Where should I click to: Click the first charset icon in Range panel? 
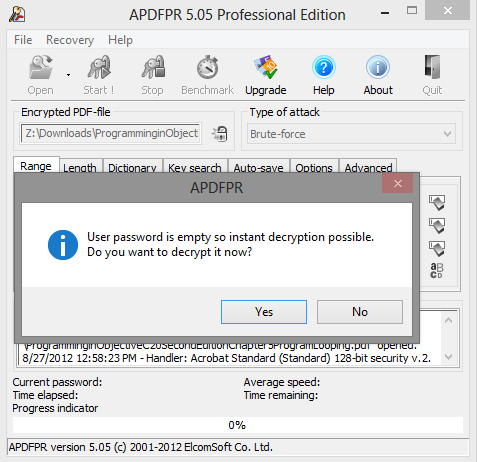coord(437,203)
